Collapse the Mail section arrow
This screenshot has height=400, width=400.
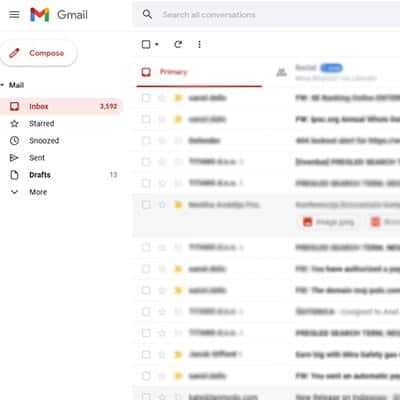[2, 85]
